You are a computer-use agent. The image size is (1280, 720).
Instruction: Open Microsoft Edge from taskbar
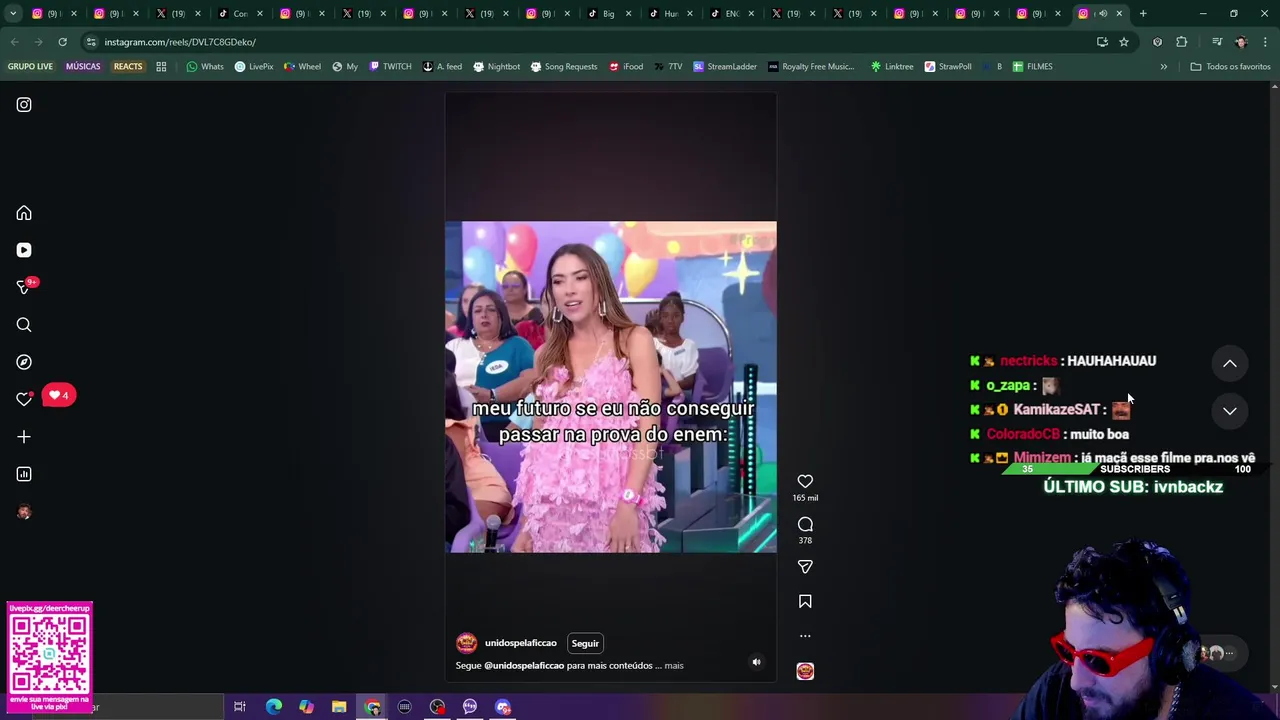273,707
